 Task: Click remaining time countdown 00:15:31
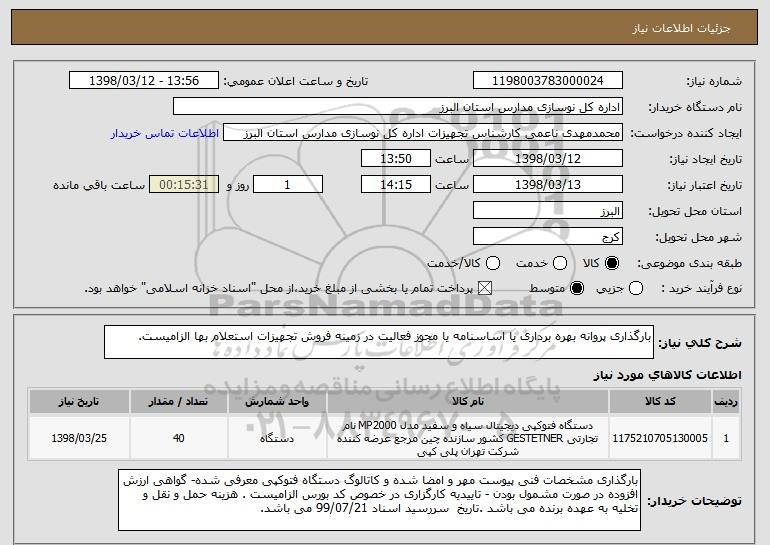pyautogui.click(x=184, y=185)
